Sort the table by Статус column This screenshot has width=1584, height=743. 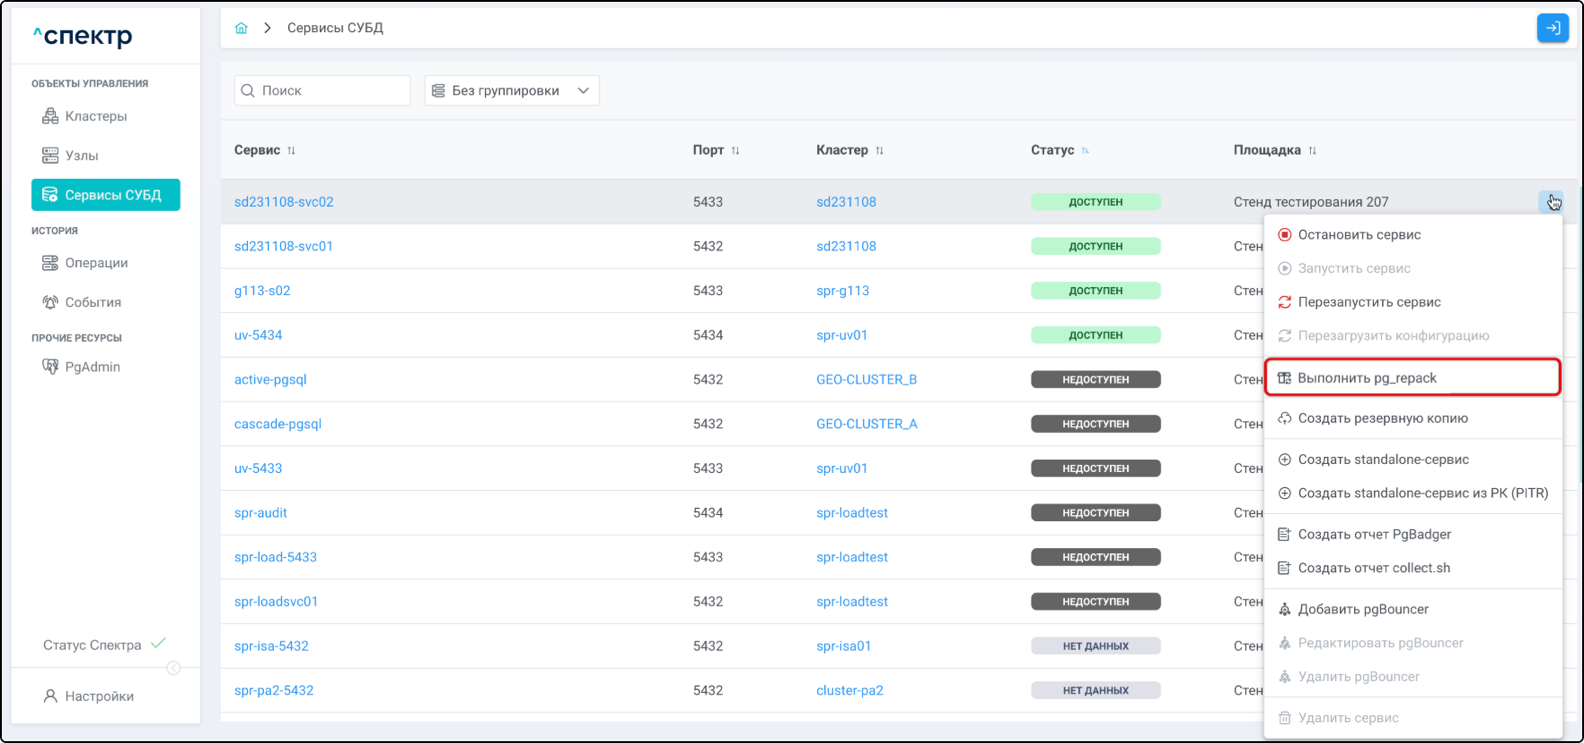(x=1085, y=151)
